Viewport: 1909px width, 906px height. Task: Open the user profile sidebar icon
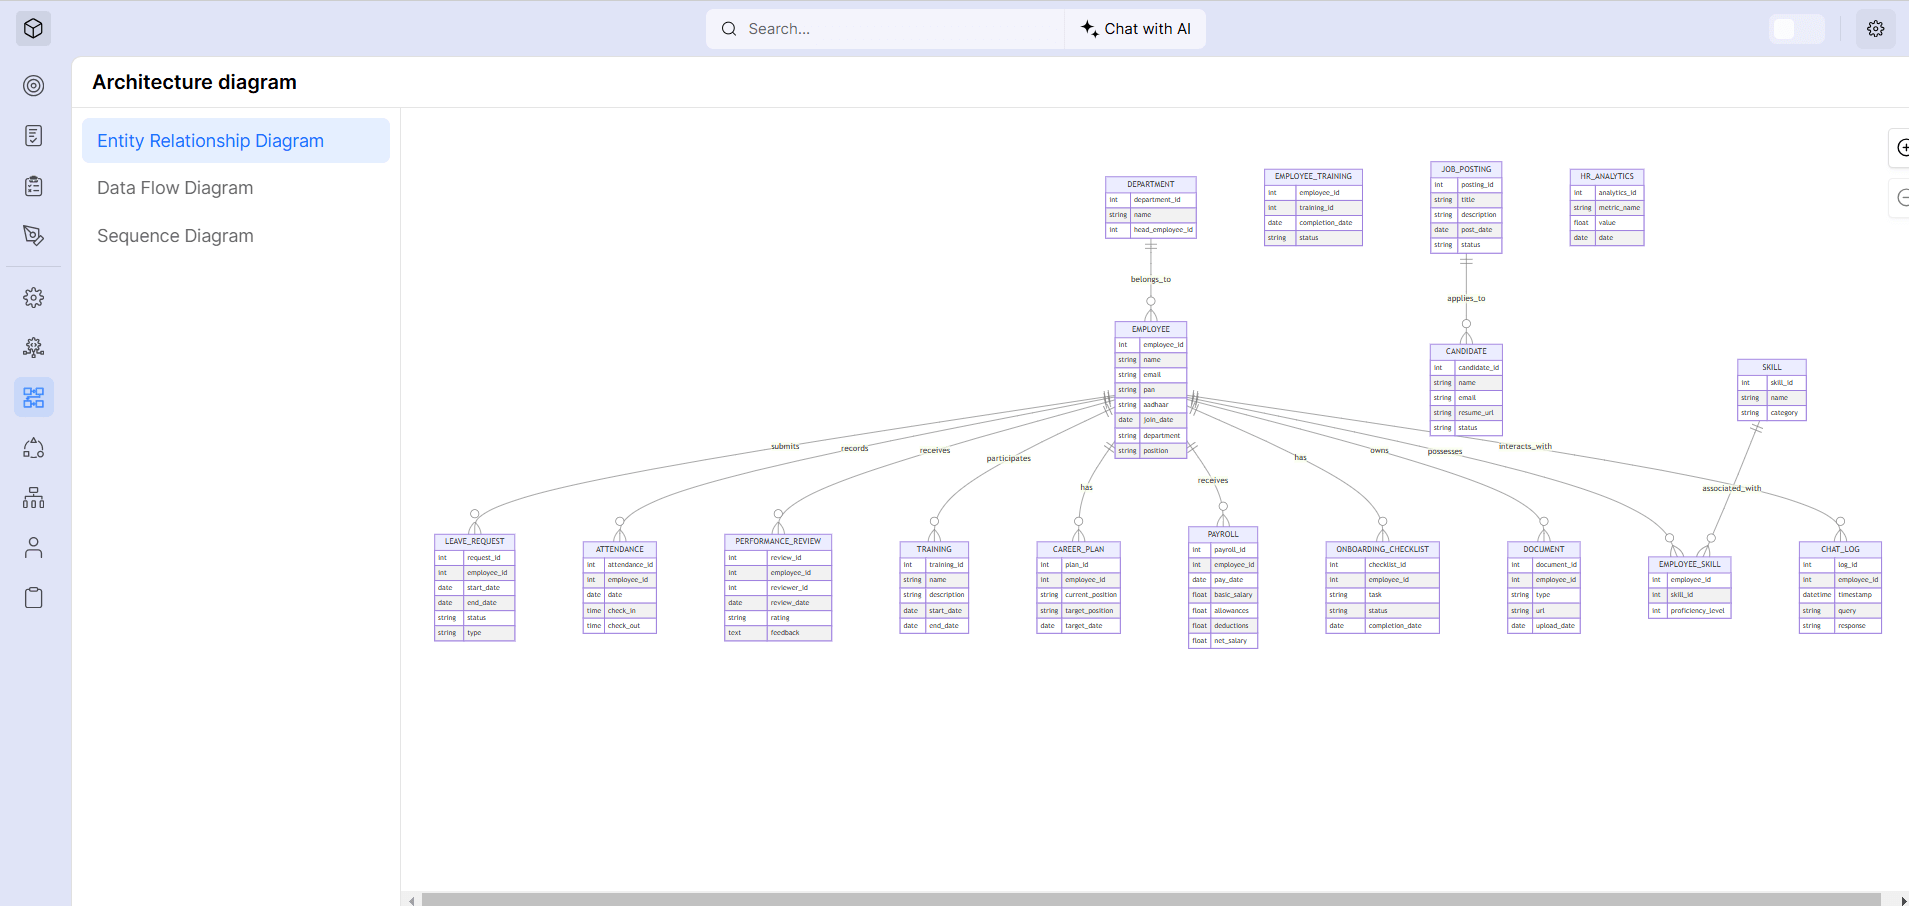click(x=33, y=548)
